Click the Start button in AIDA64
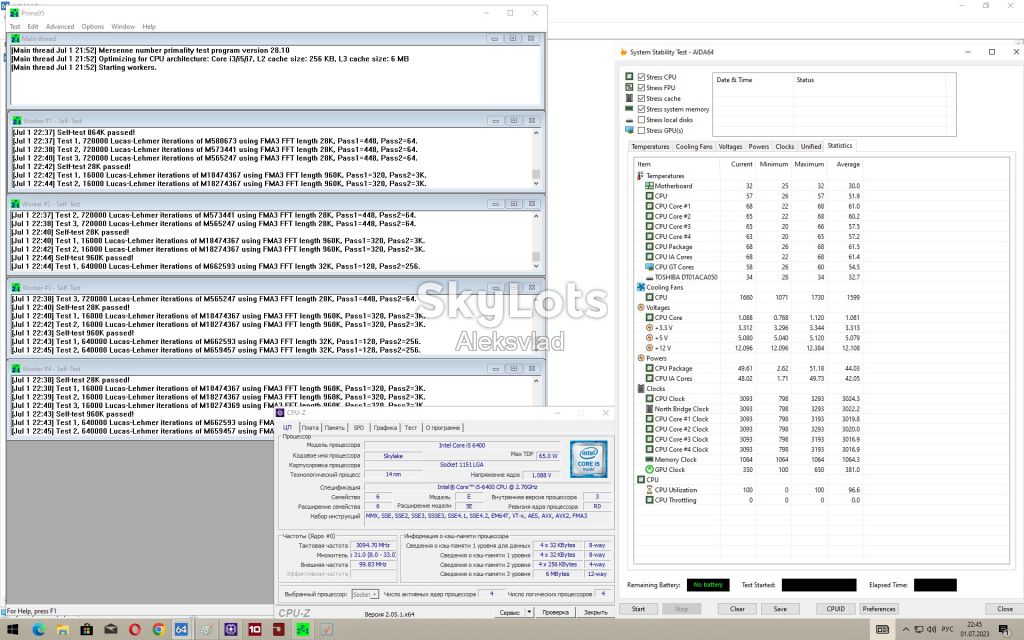Image resolution: width=1024 pixels, height=640 pixels. click(638, 609)
